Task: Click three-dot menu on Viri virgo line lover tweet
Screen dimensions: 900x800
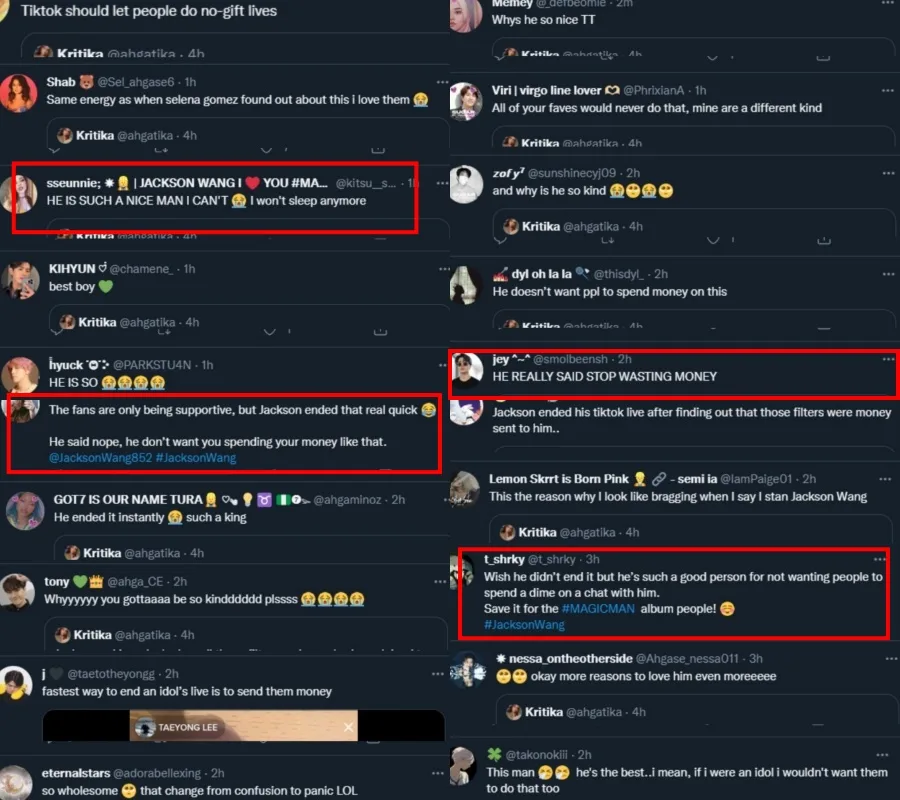Action: tap(888, 90)
